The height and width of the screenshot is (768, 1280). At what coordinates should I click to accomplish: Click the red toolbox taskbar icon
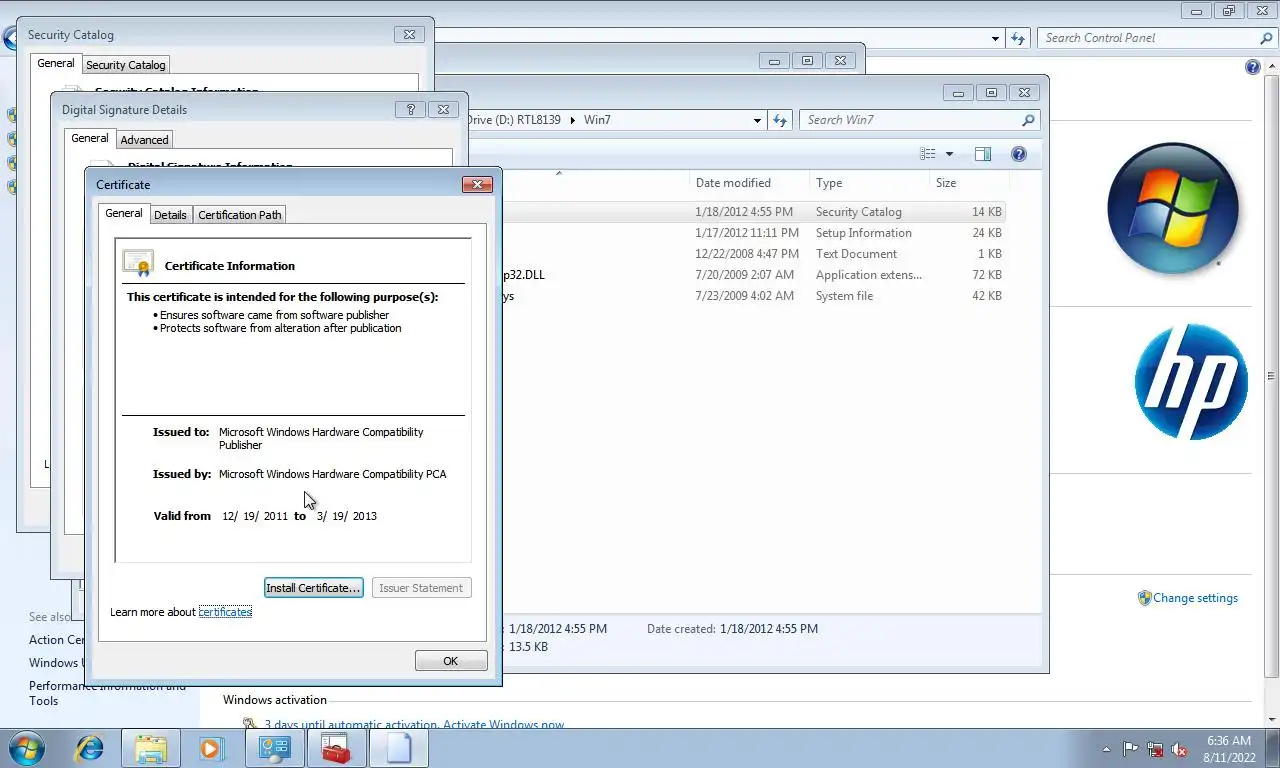click(336, 748)
